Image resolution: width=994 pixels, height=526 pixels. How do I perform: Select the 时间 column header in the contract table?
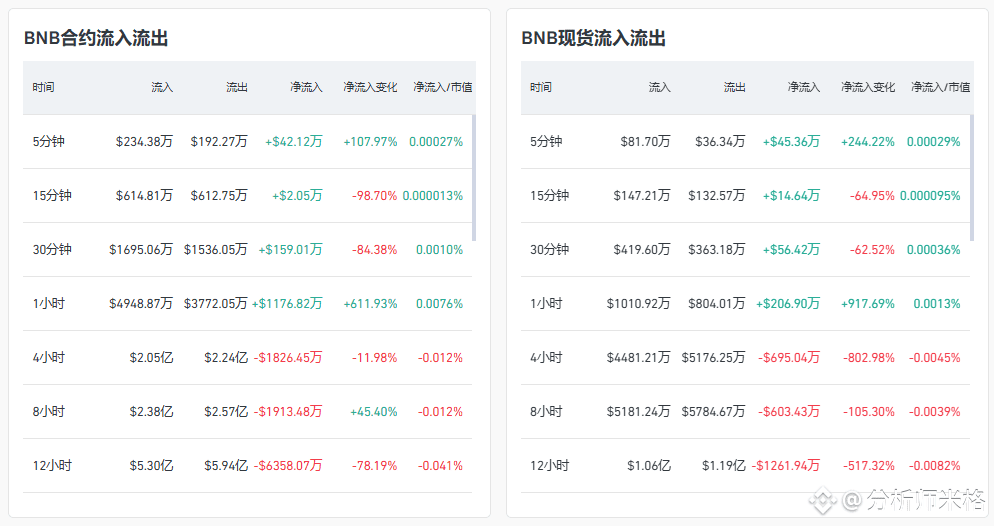tap(44, 87)
